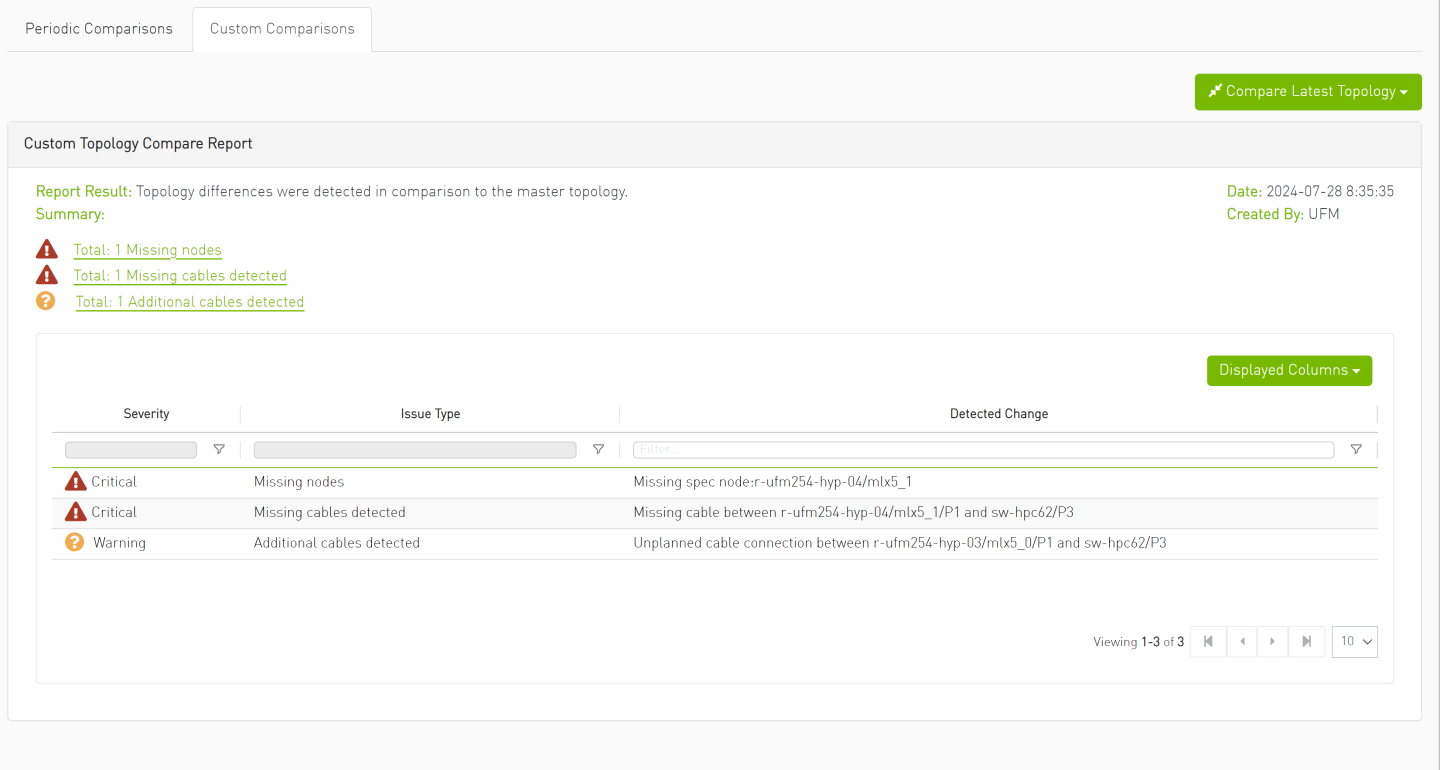
Task: Click the question mark icon beside Additional cables summary
Action: click(46, 300)
